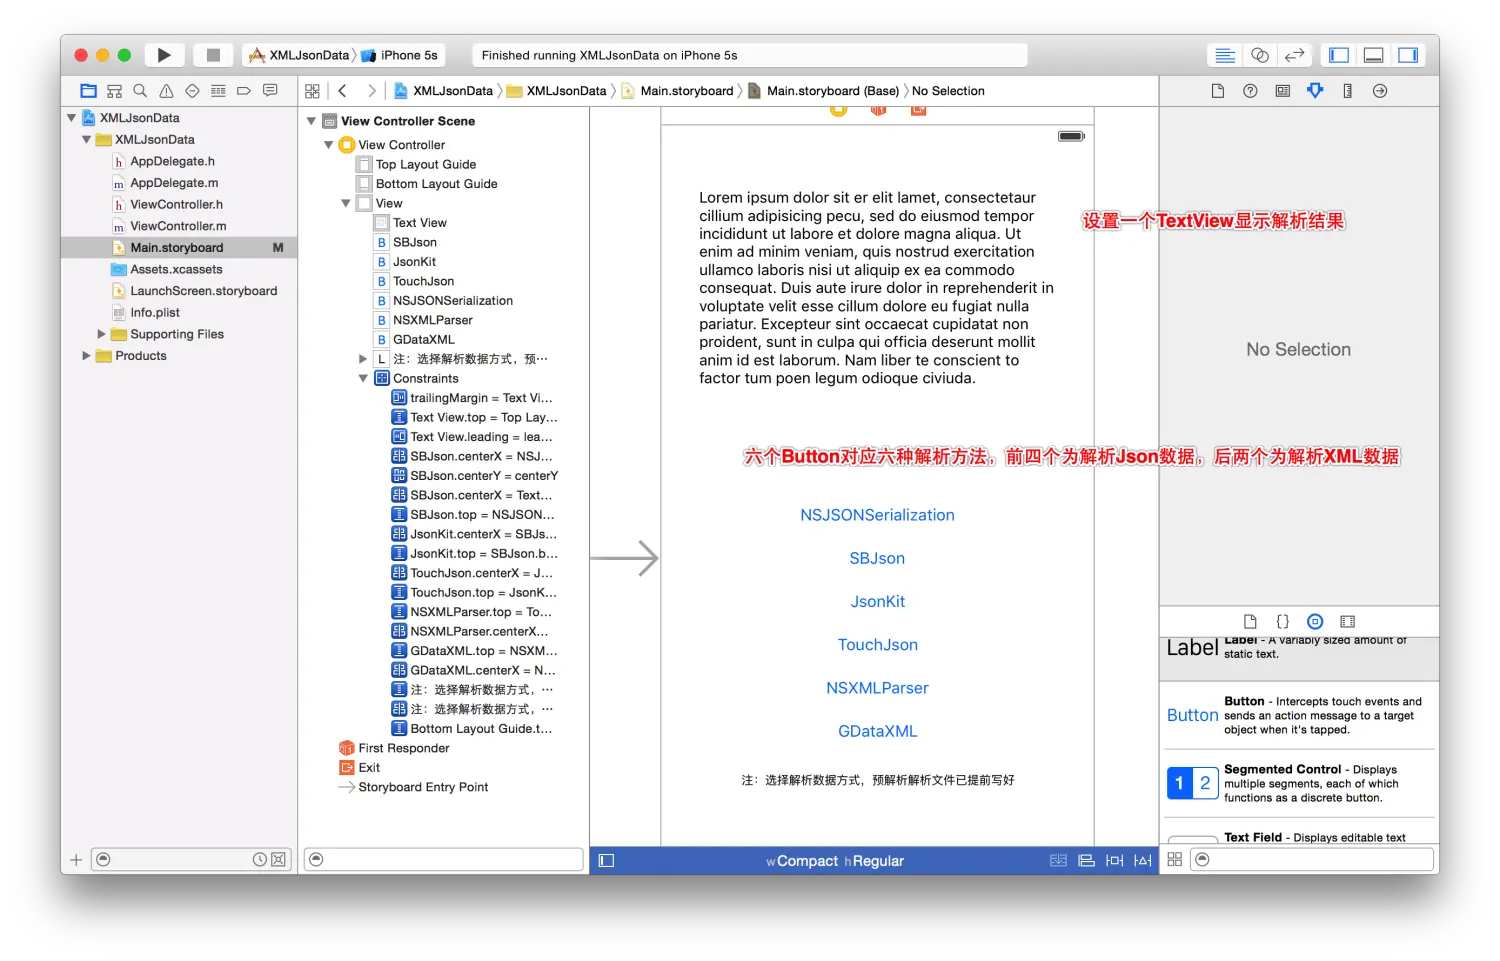
Task: Collapse the View item in outline
Action: (346, 203)
